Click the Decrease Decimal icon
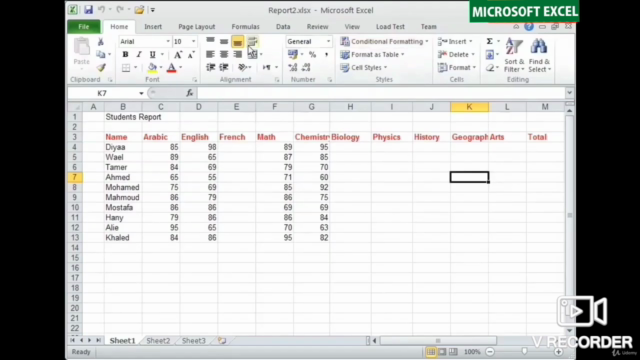The width and height of the screenshot is (640, 360). [306, 68]
